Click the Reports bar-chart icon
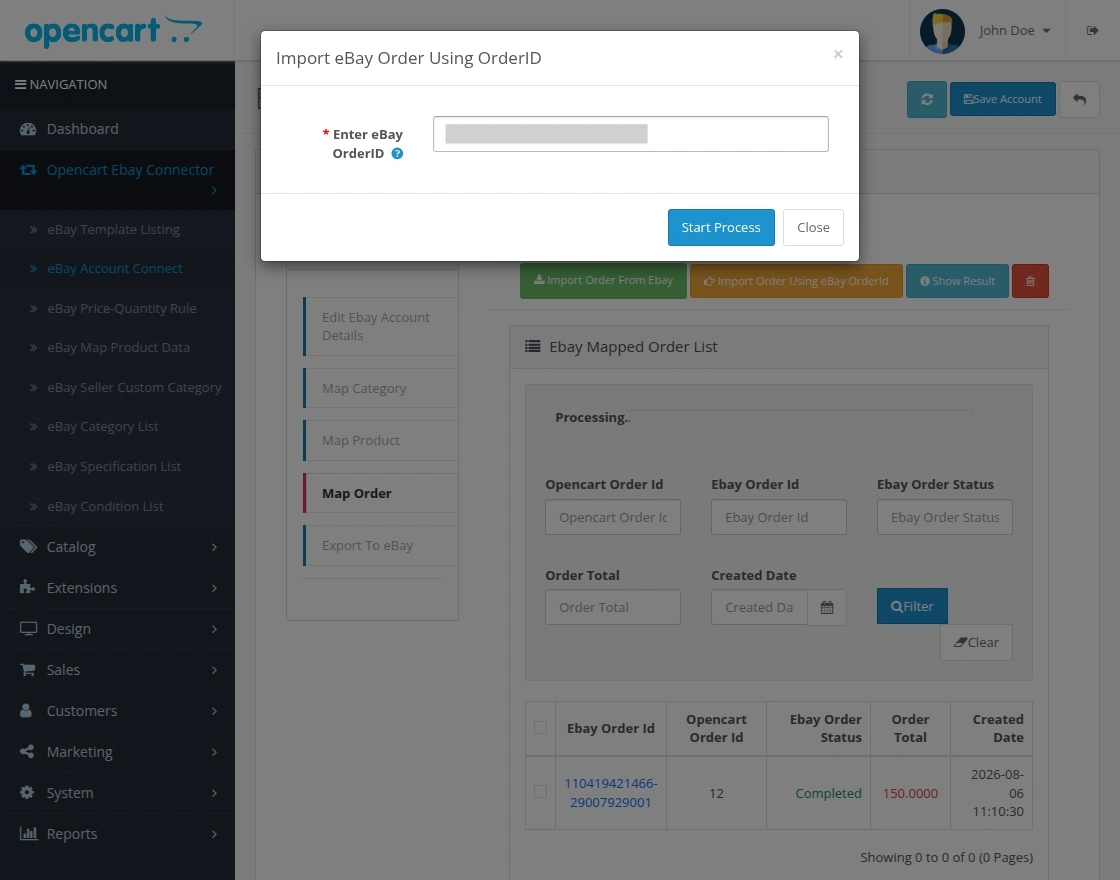Screen dimensions: 1120x880 29,833
